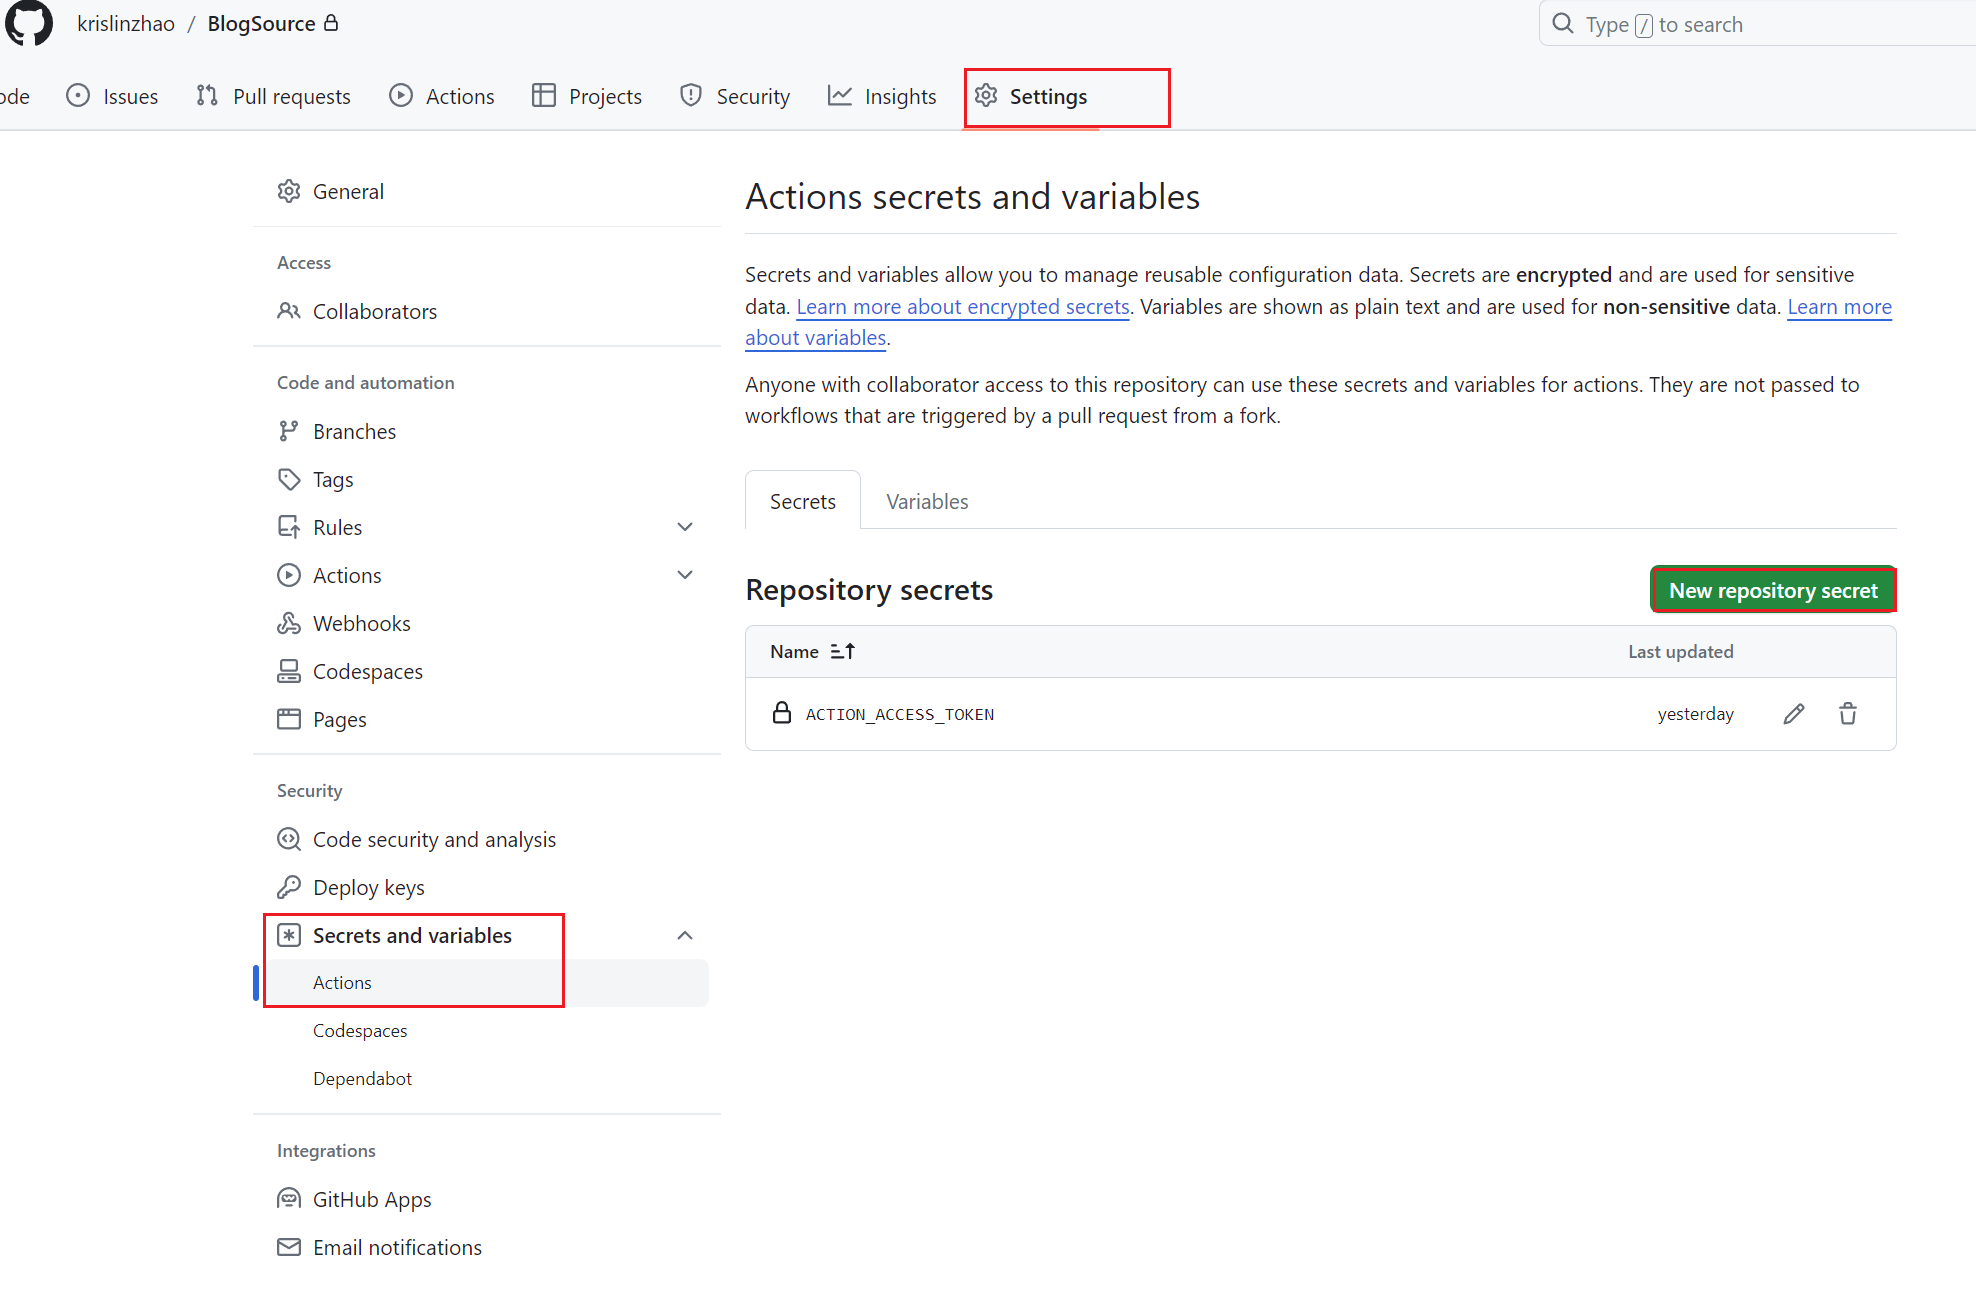Click the GitHub Octocat logo
The image size is (1976, 1307).
tap(29, 23)
